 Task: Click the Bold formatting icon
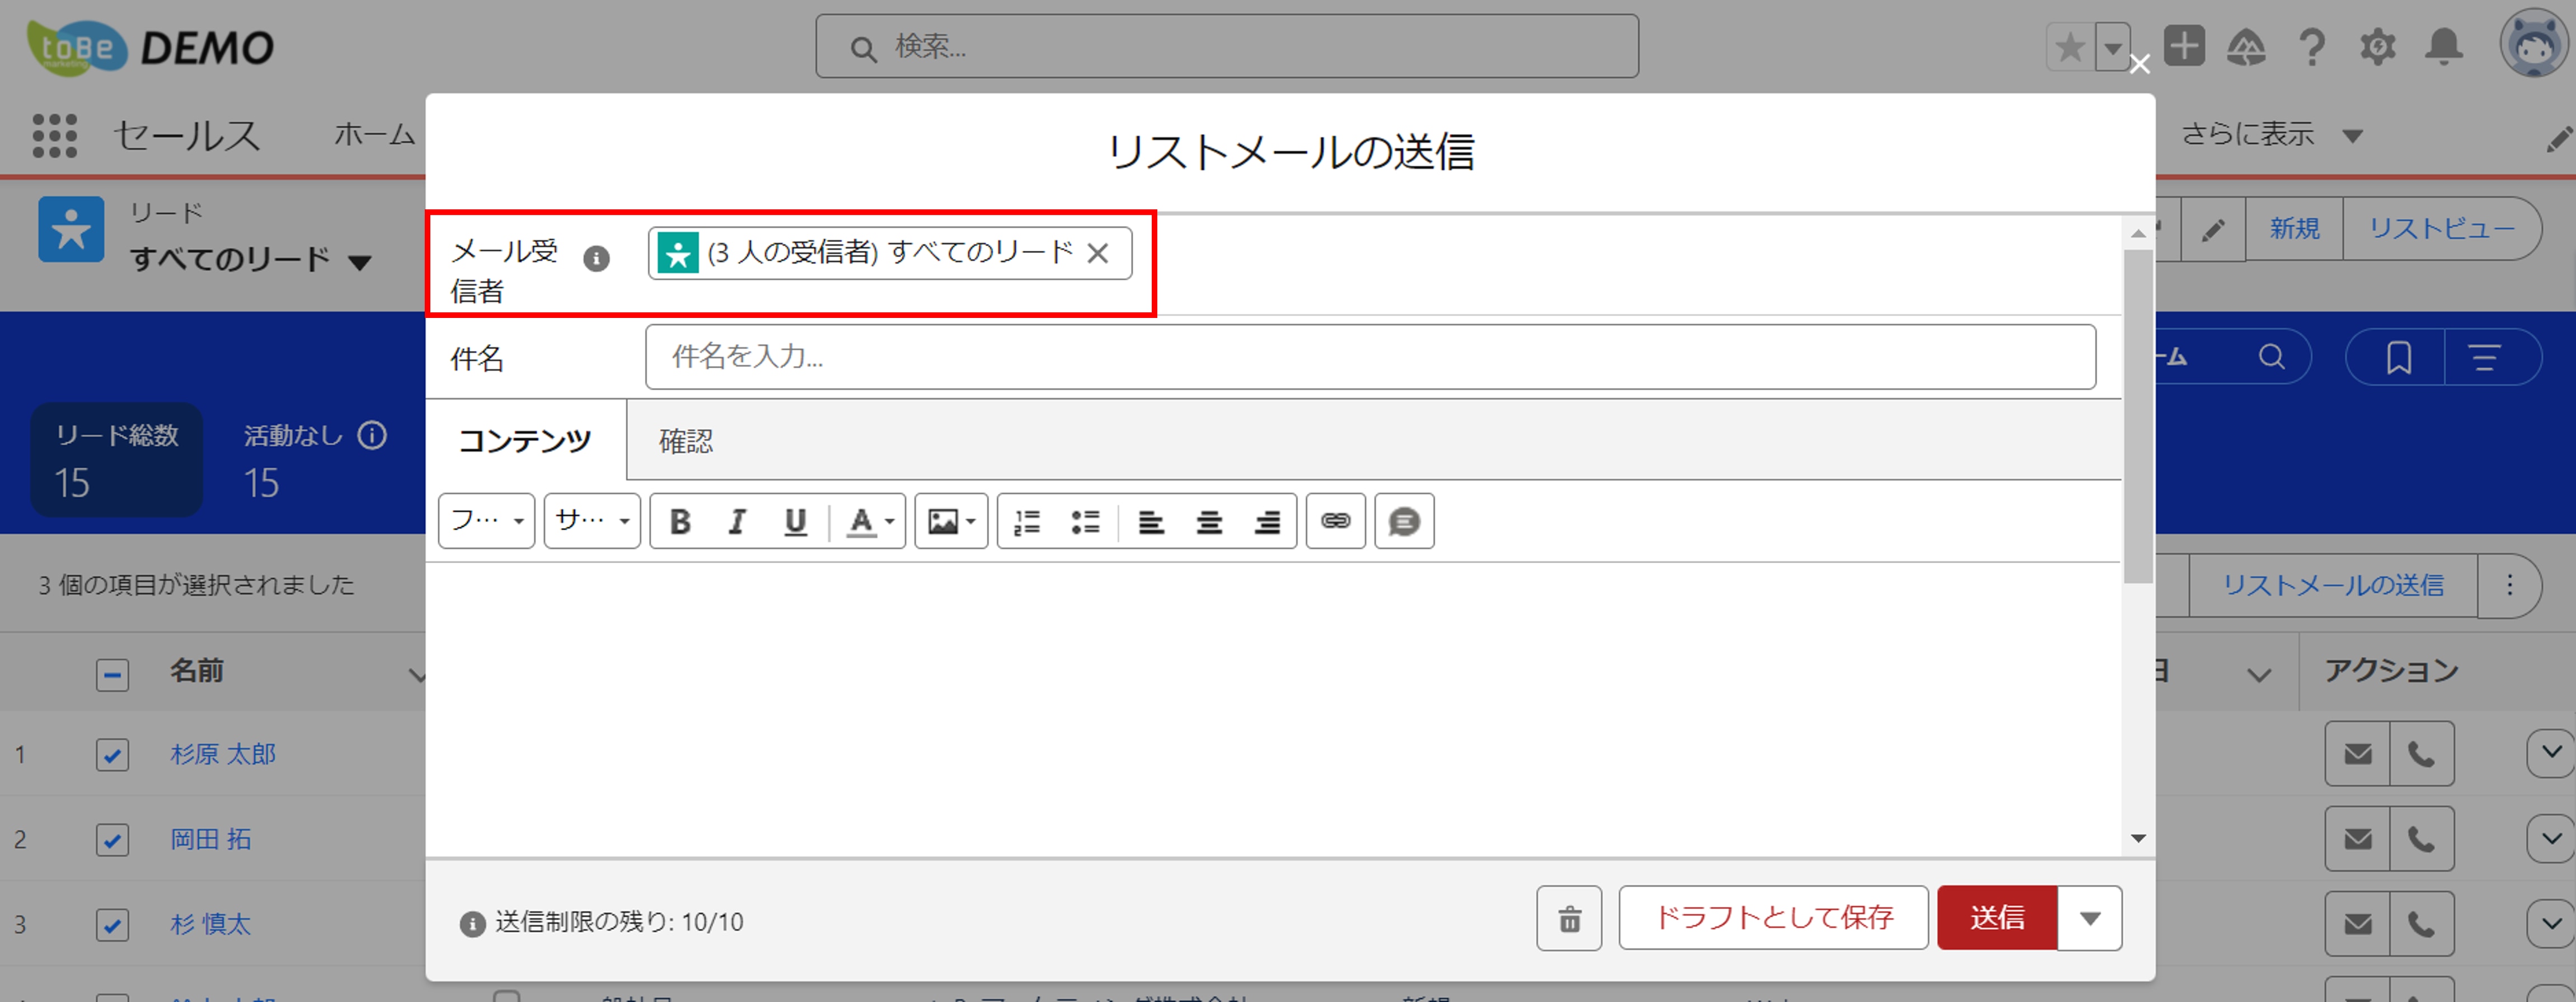pos(680,521)
